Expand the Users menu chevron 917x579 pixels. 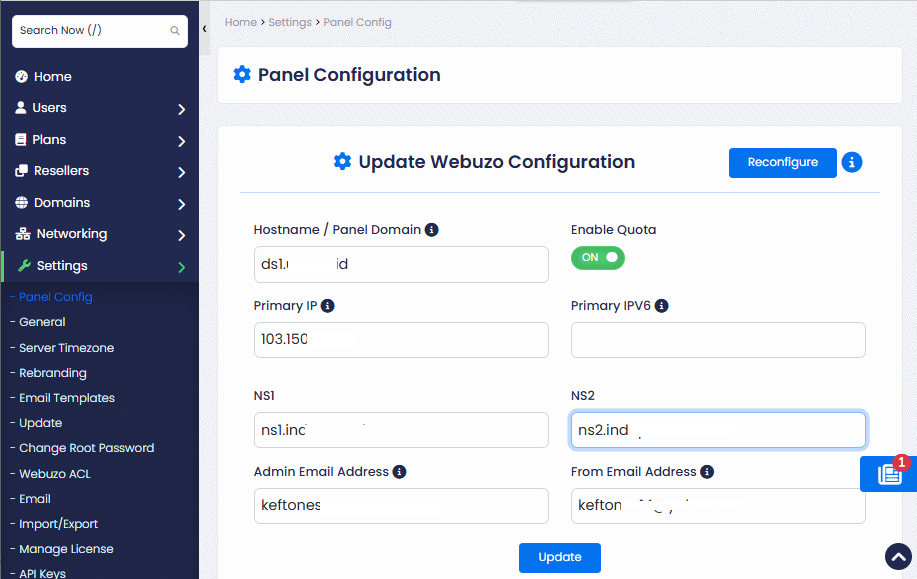click(x=181, y=109)
